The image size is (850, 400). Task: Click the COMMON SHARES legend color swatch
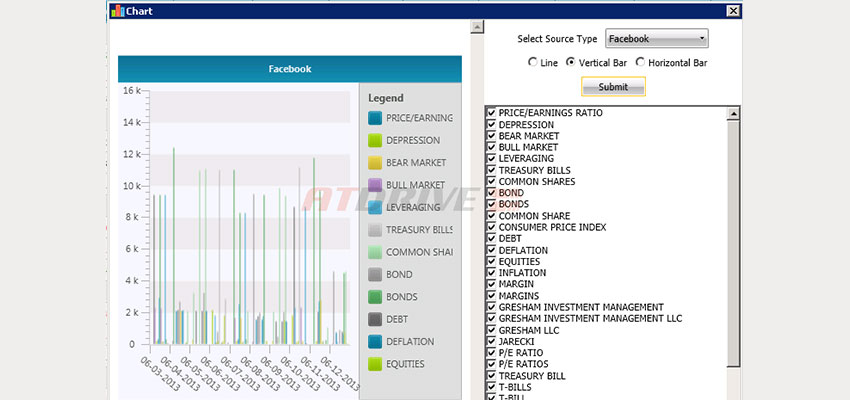pos(375,252)
